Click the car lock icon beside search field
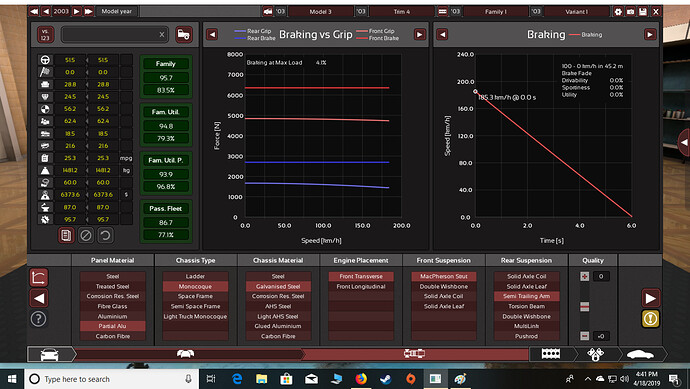Image resolution: width=690 pixels, height=389 pixels. [184, 34]
